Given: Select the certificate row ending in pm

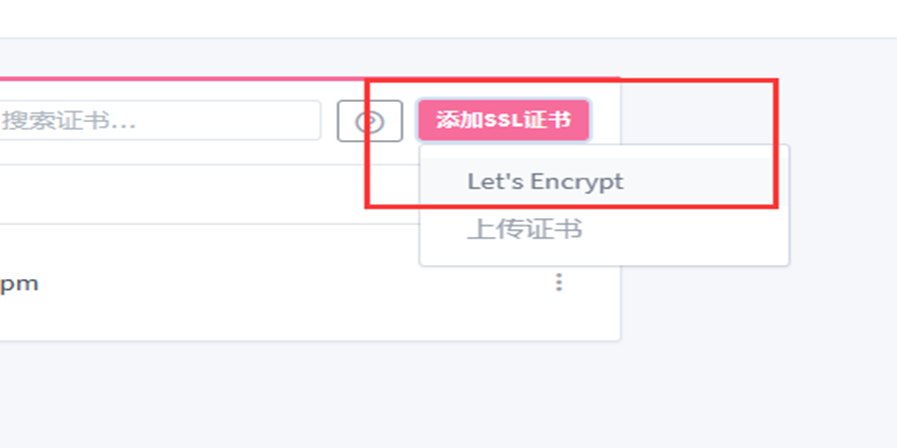Looking at the screenshot, I should tap(309, 283).
